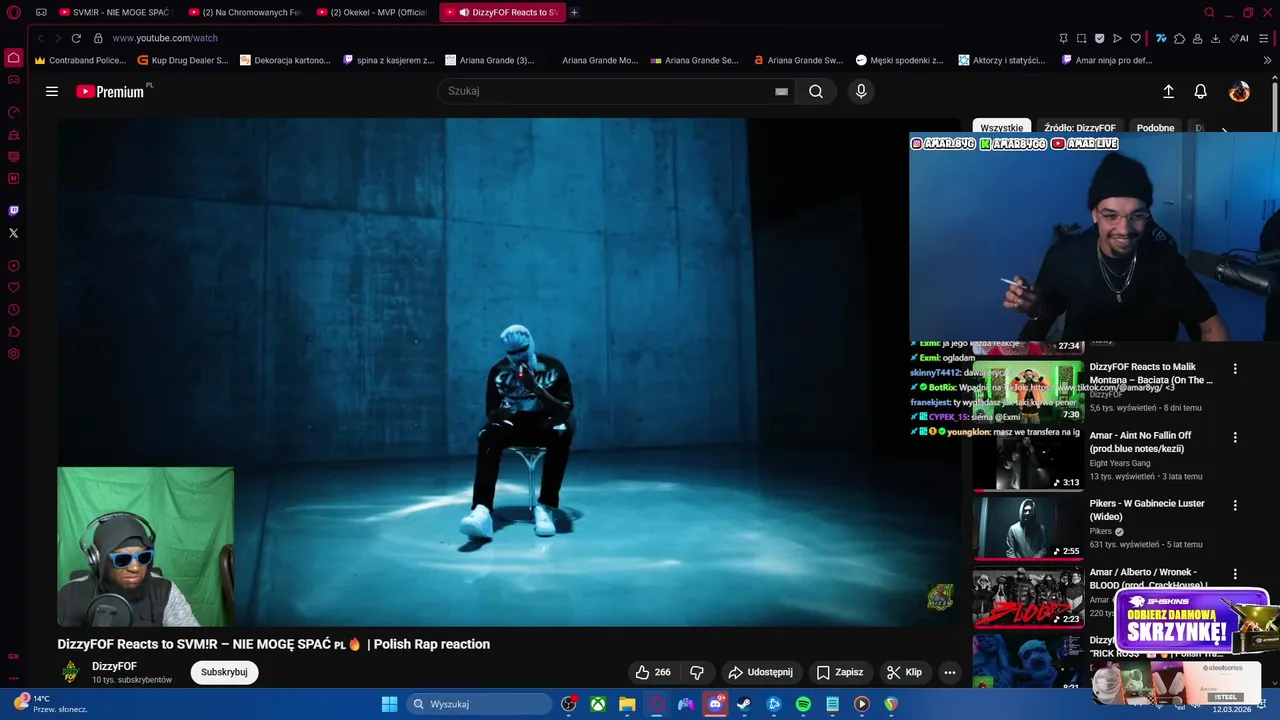Open the on-screen keyboard in search box
Viewport: 1280px width, 720px height.
tap(781, 91)
